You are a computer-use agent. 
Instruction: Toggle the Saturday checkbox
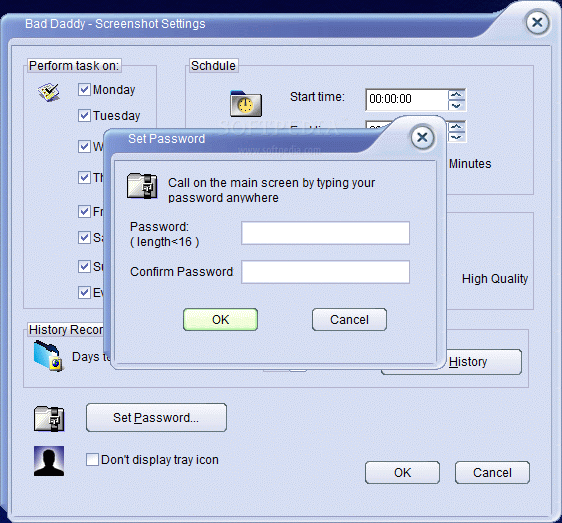[x=84, y=237]
